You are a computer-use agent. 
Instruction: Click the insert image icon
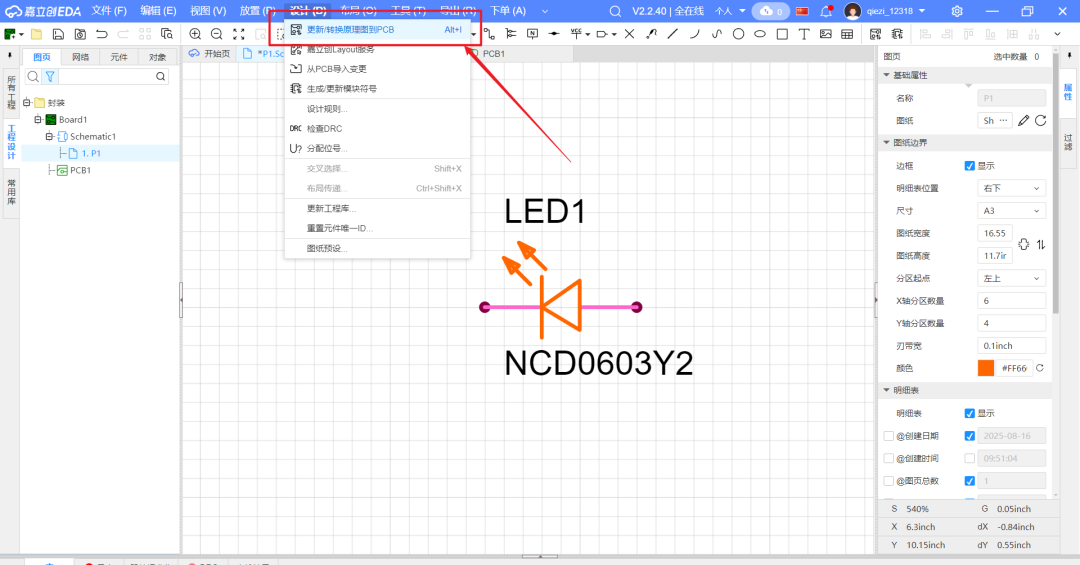pyautogui.click(x=825, y=34)
